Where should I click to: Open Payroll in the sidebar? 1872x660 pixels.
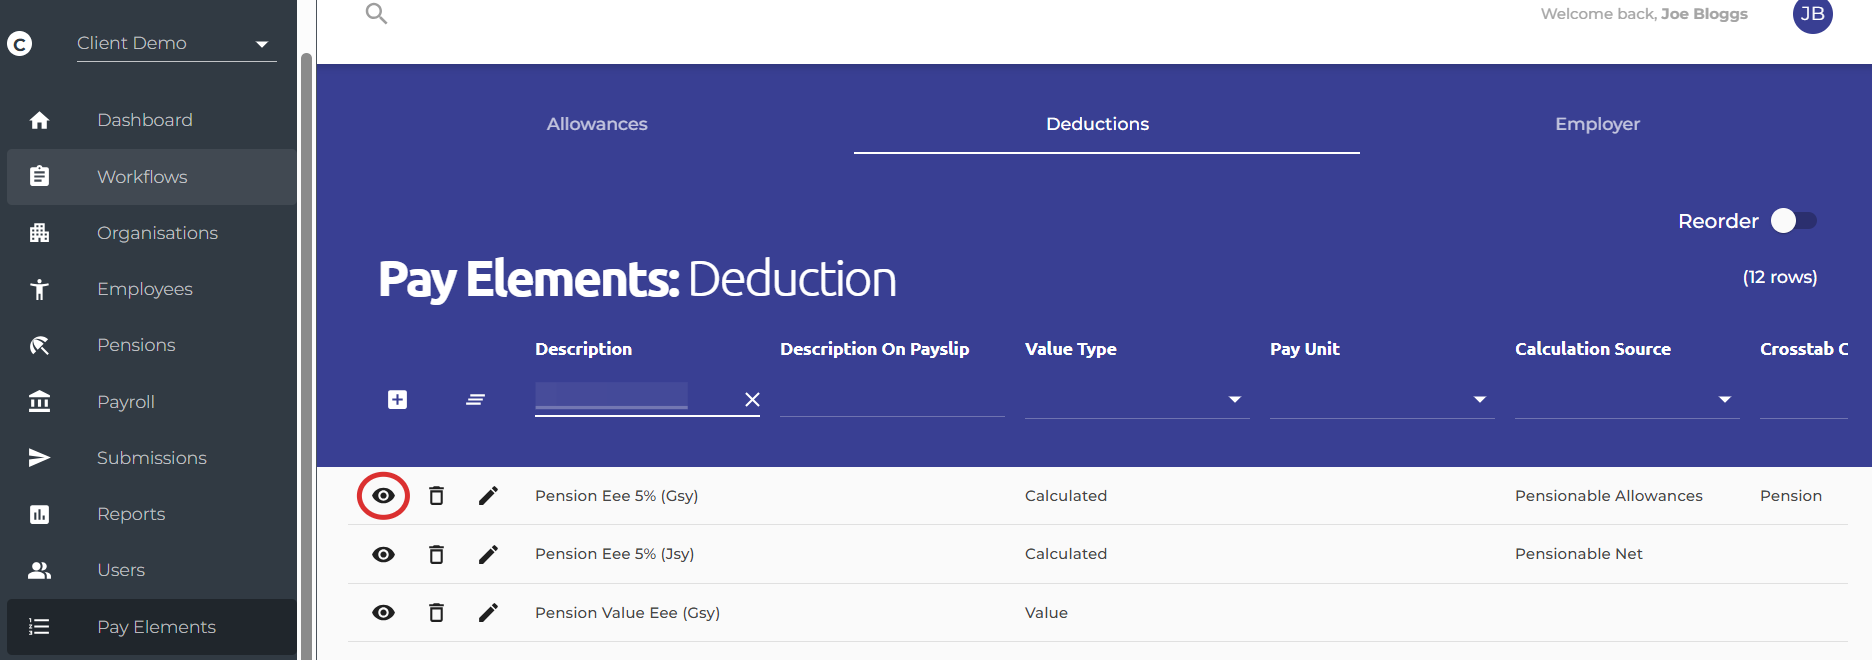tap(151, 402)
